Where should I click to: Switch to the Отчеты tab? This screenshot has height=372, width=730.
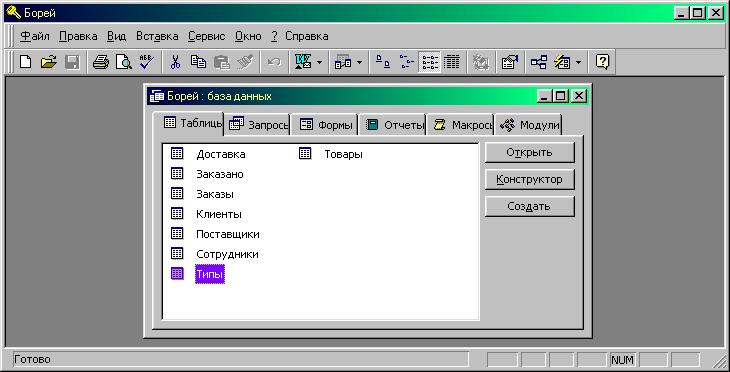pos(392,125)
